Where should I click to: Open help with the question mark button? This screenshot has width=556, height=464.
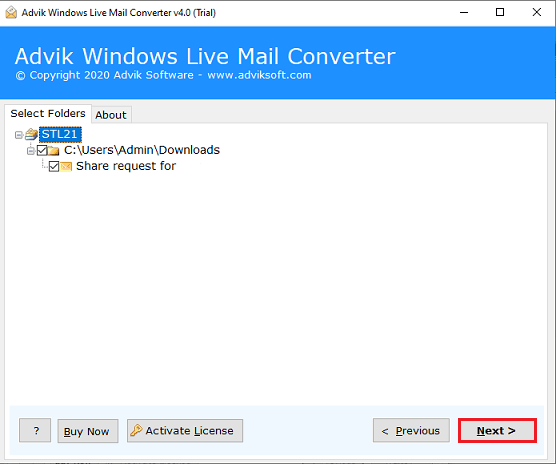click(35, 430)
